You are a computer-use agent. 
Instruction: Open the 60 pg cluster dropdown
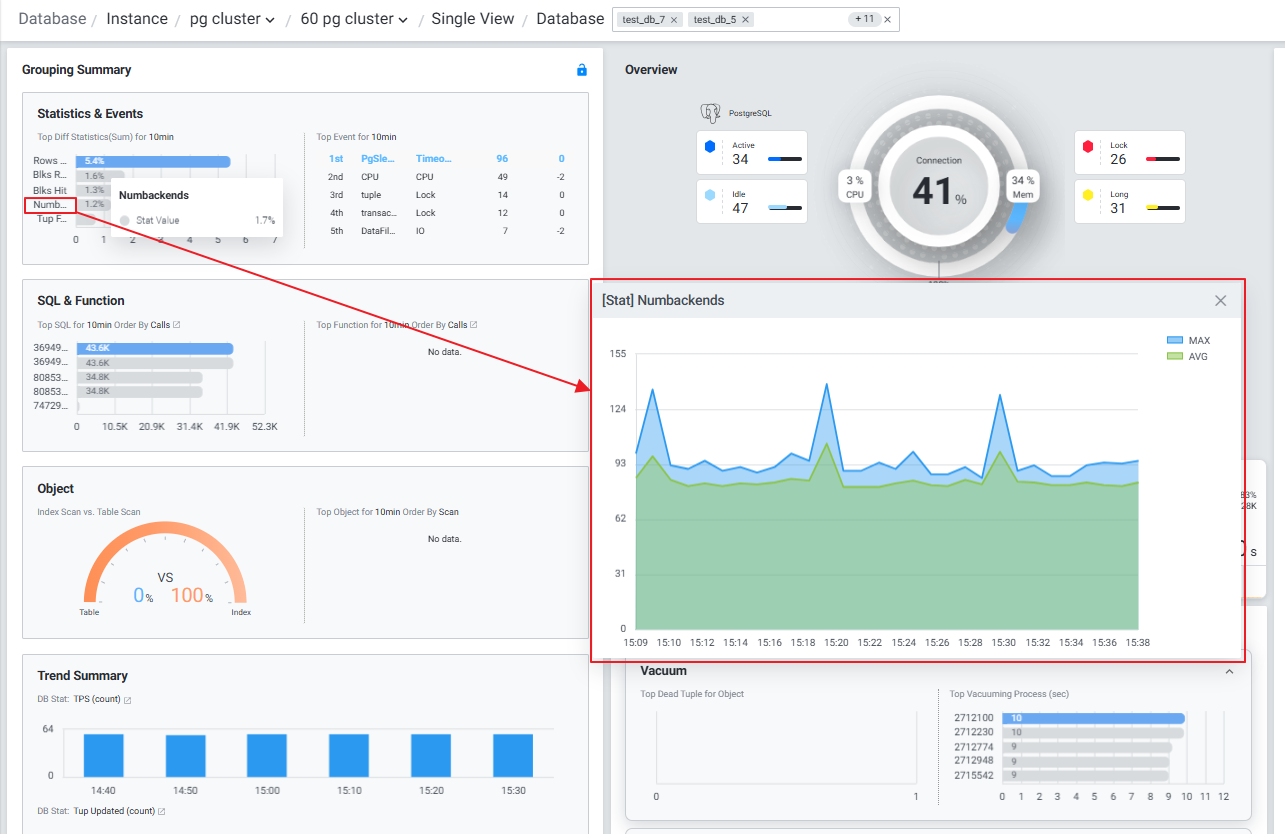(x=354, y=19)
